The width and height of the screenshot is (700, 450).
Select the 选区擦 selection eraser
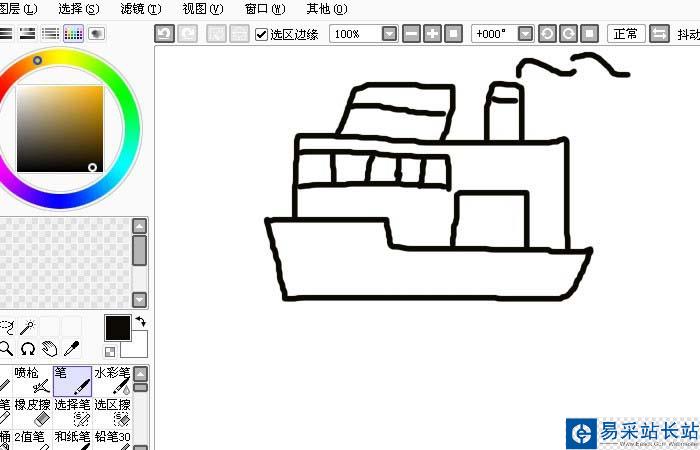112,412
